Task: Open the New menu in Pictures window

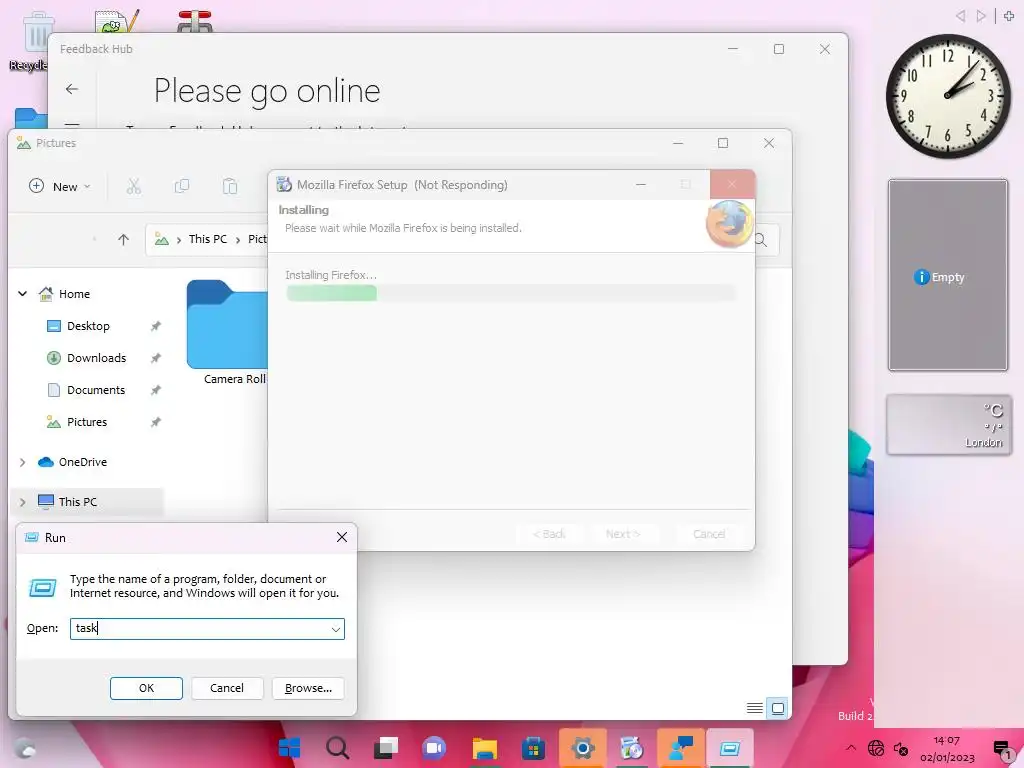Action: [x=59, y=187]
